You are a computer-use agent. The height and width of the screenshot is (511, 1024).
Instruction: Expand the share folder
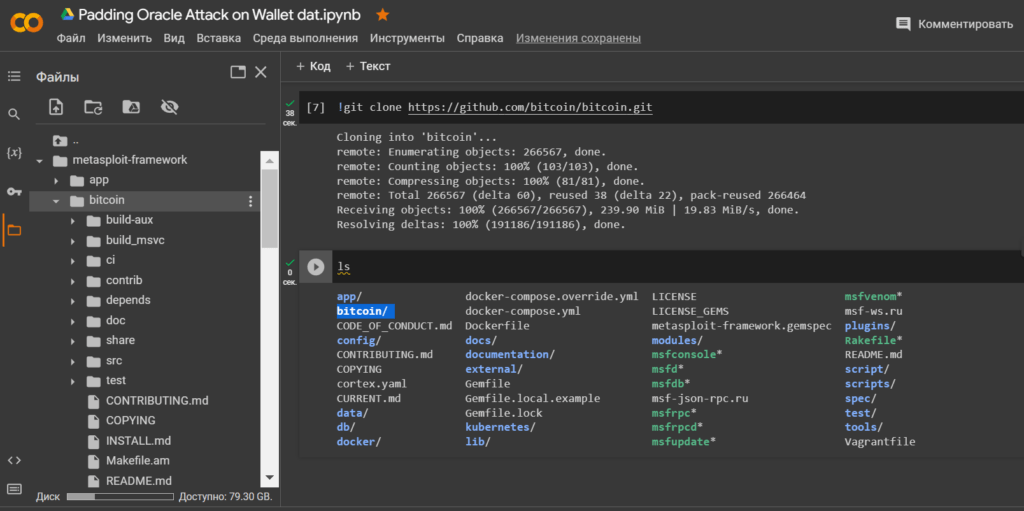coord(73,341)
